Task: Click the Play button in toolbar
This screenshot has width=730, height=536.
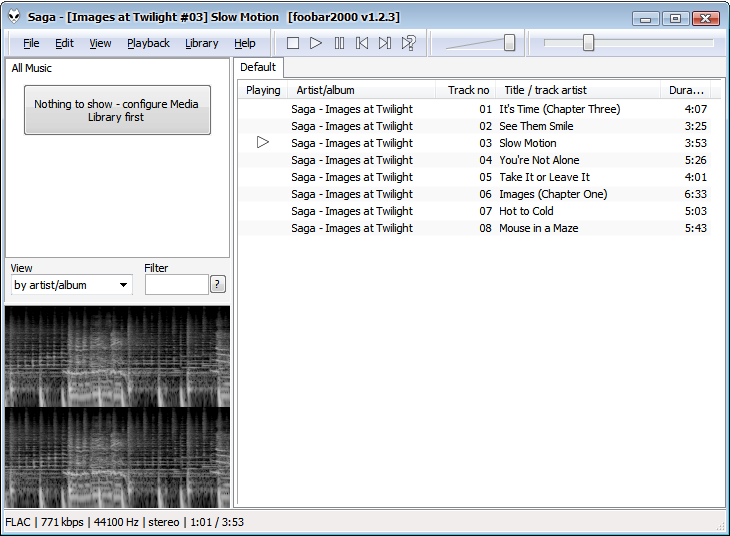Action: [x=316, y=43]
